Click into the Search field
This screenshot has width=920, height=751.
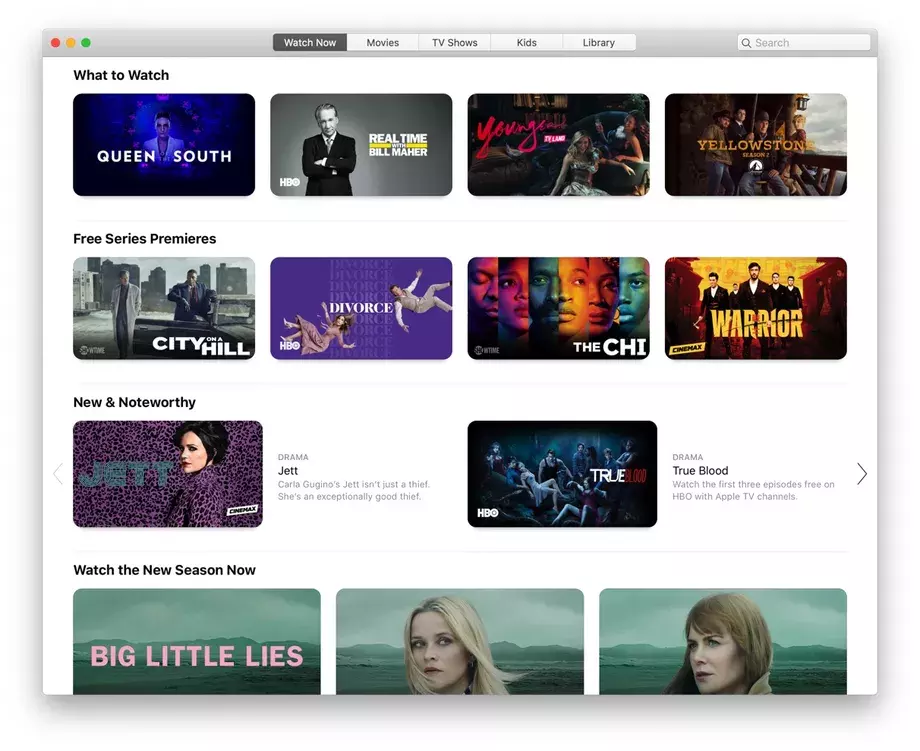click(x=804, y=42)
